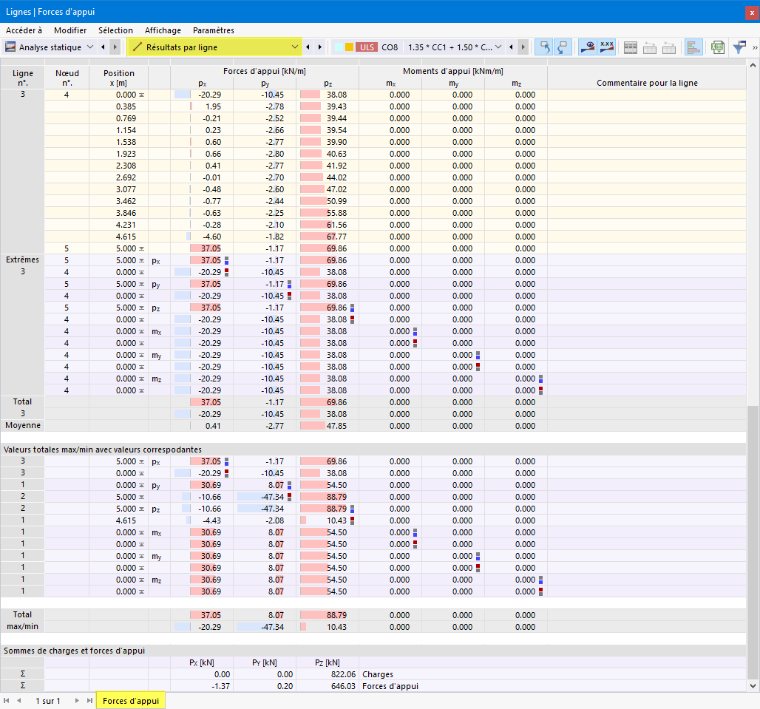Open the Affichage menu
Image resolution: width=760 pixels, height=709 pixels.
tap(163, 30)
